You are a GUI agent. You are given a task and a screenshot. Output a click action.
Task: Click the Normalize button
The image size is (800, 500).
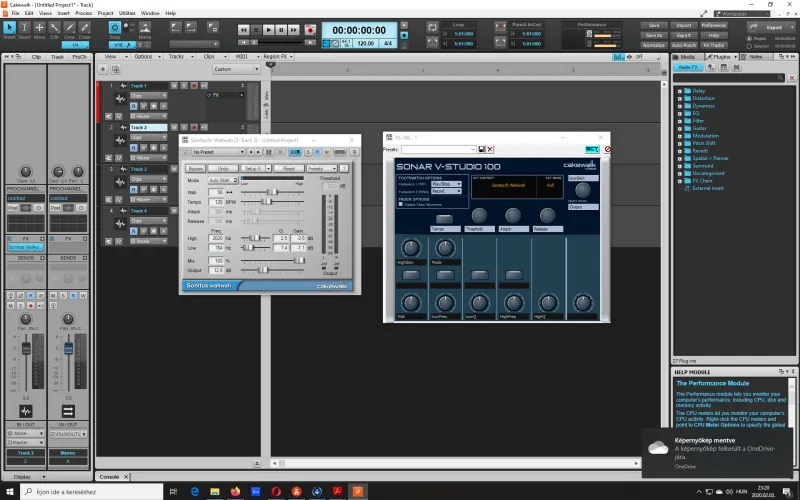(x=653, y=45)
